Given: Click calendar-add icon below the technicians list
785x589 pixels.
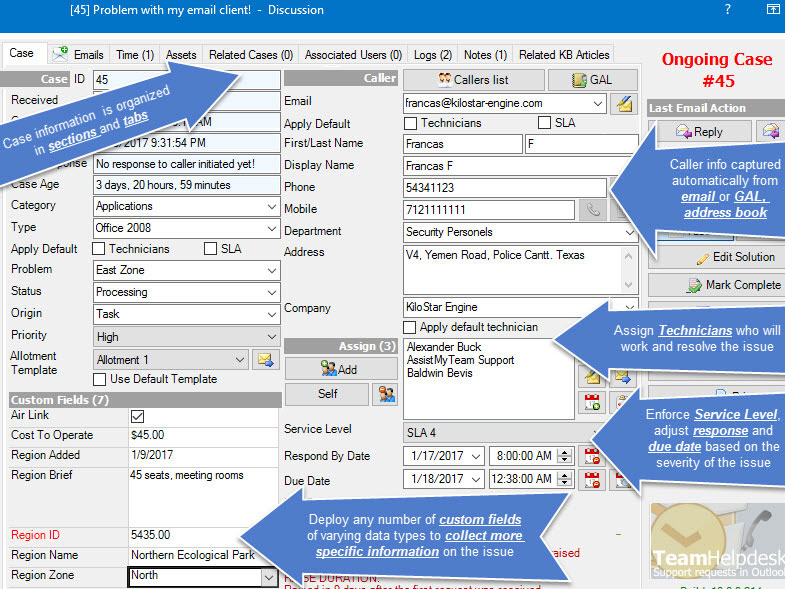Looking at the screenshot, I should (x=592, y=402).
